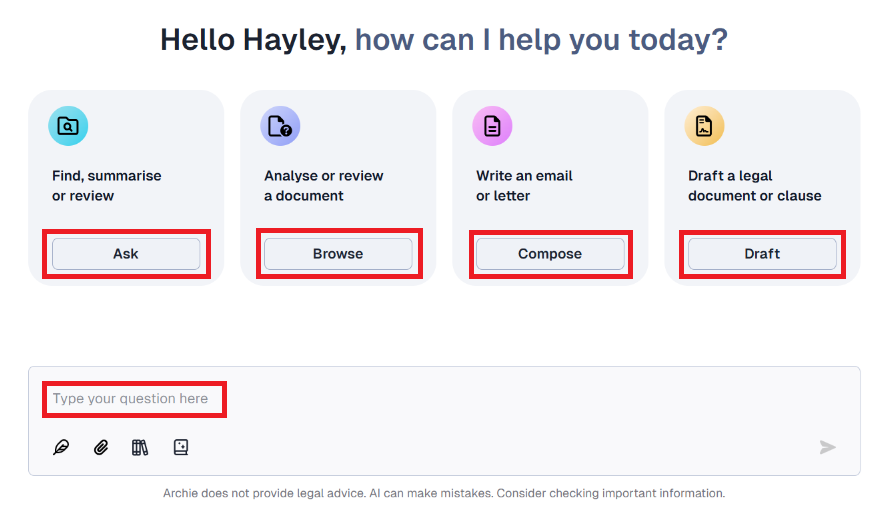The height and width of the screenshot is (518, 881).
Task: Click 'Draft a legal document or clause' text
Action: coord(754,186)
